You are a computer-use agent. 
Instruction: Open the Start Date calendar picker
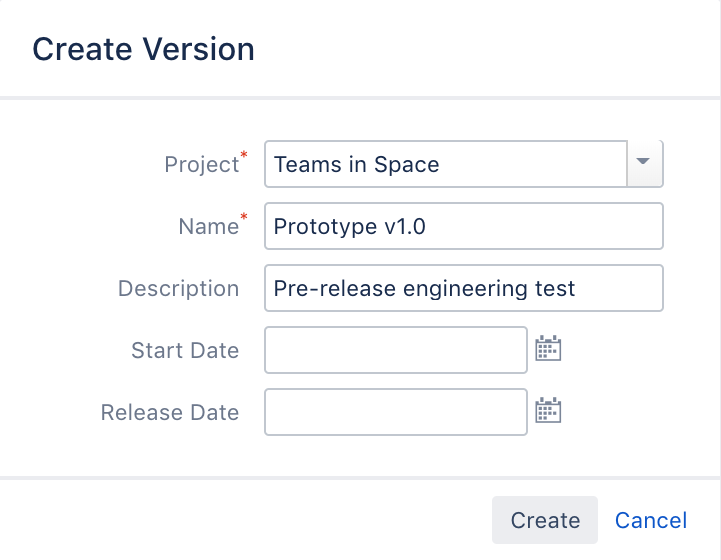pos(548,349)
